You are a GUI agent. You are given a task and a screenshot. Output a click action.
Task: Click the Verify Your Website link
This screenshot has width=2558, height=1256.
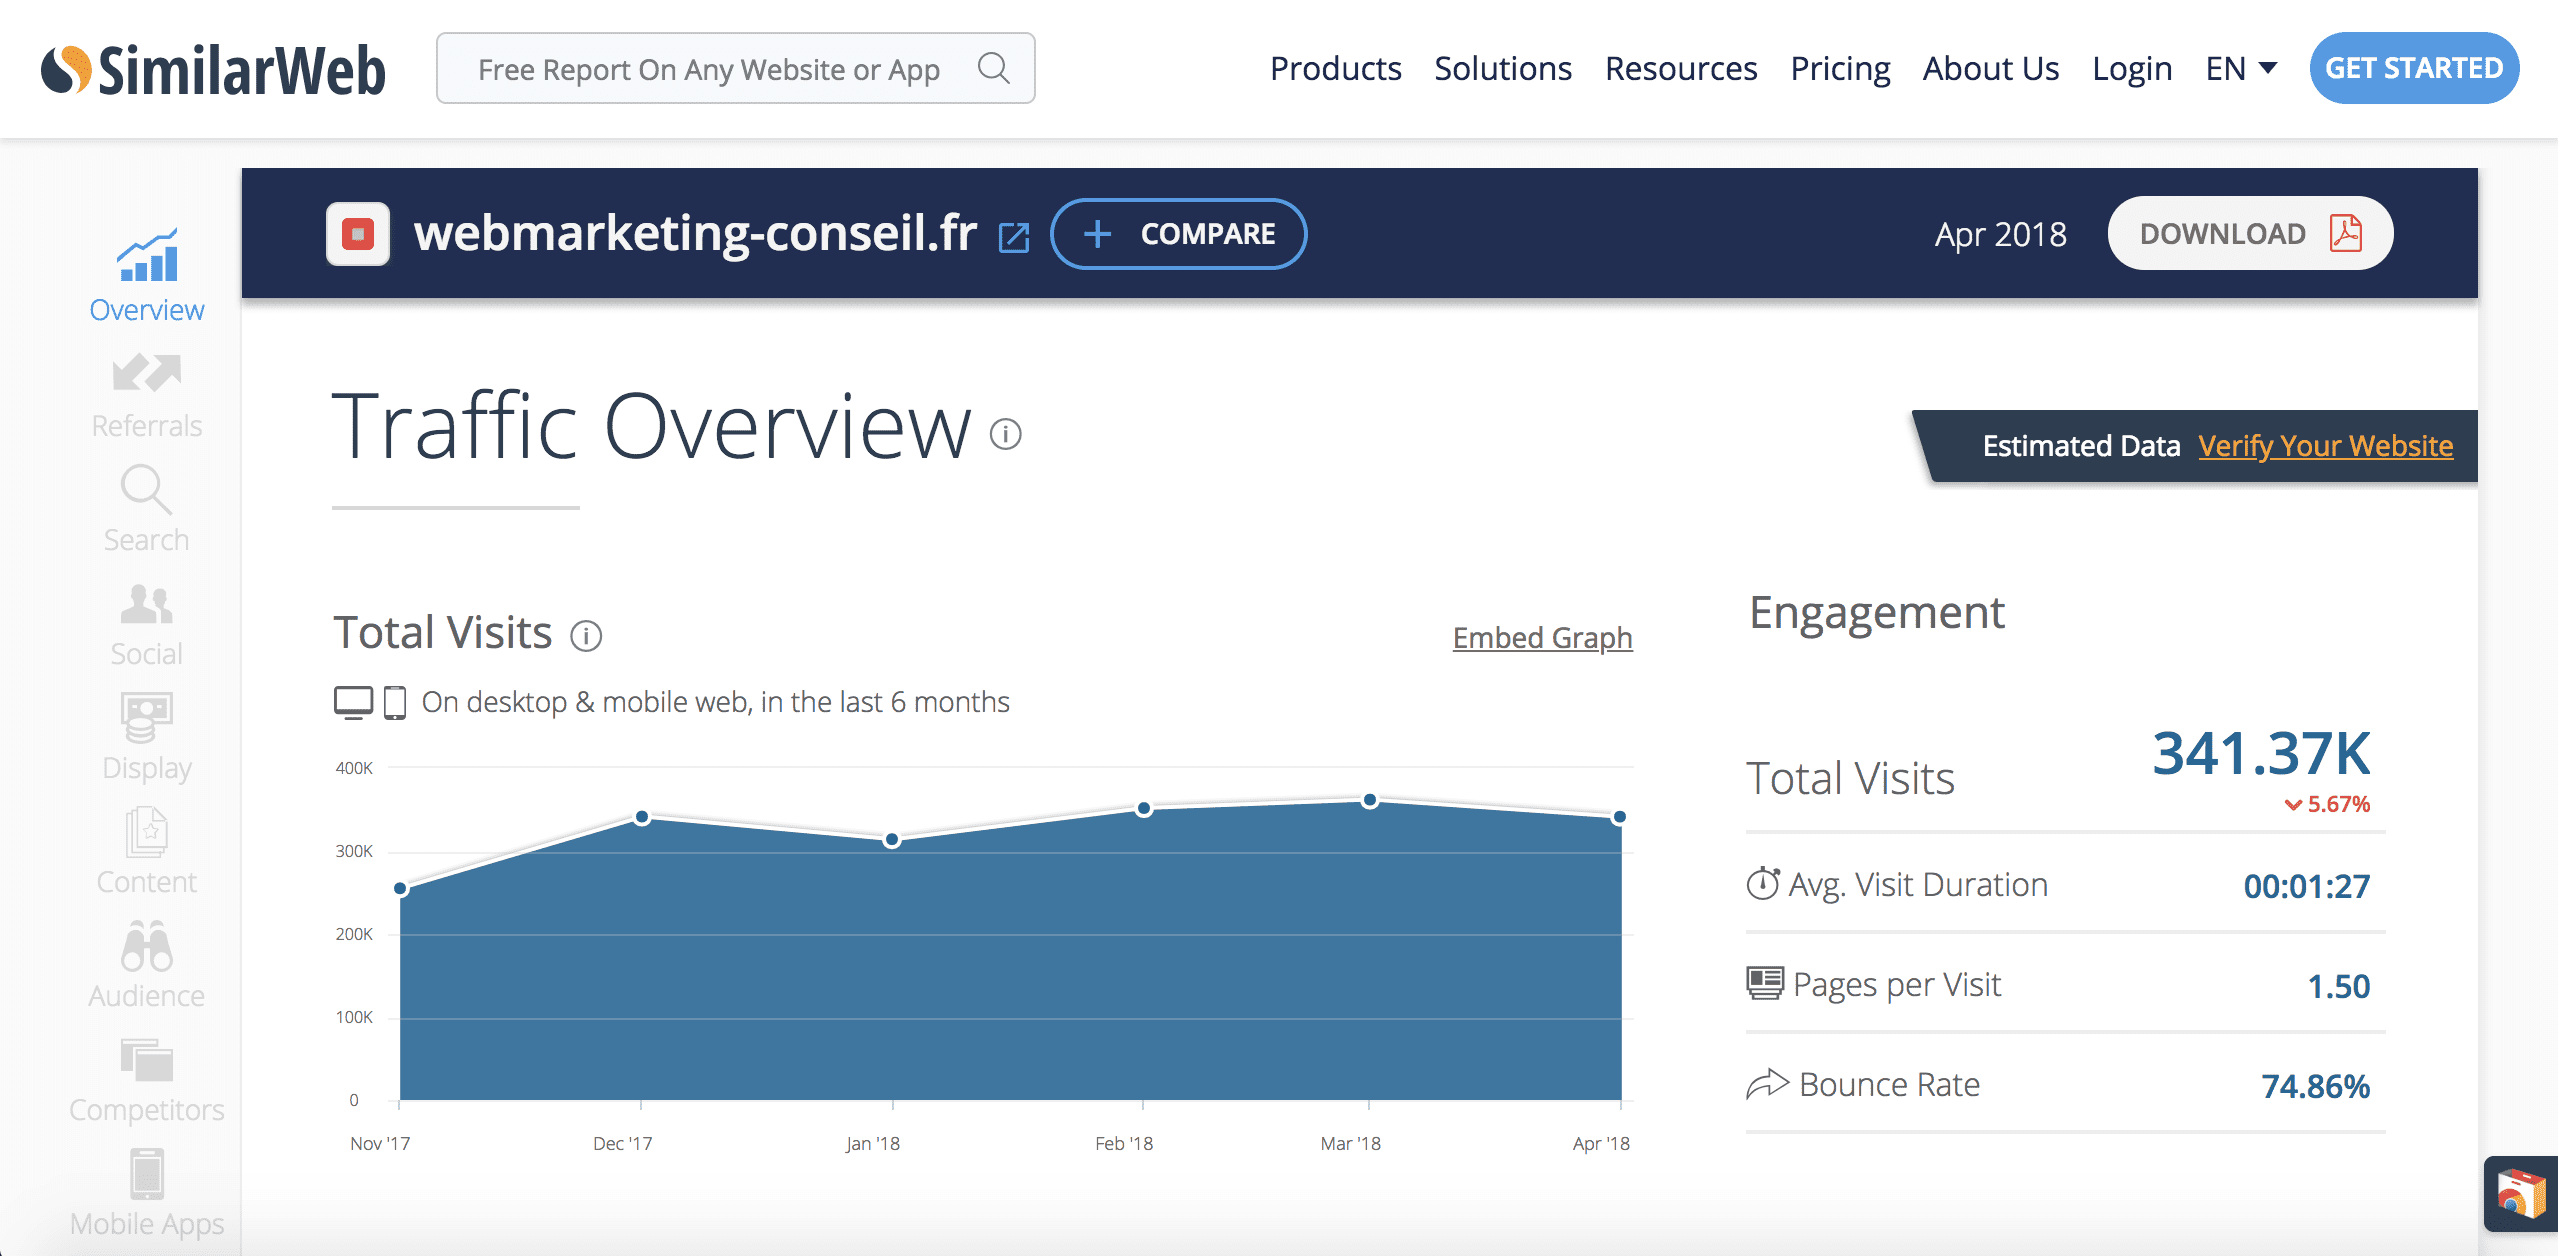coord(2325,445)
